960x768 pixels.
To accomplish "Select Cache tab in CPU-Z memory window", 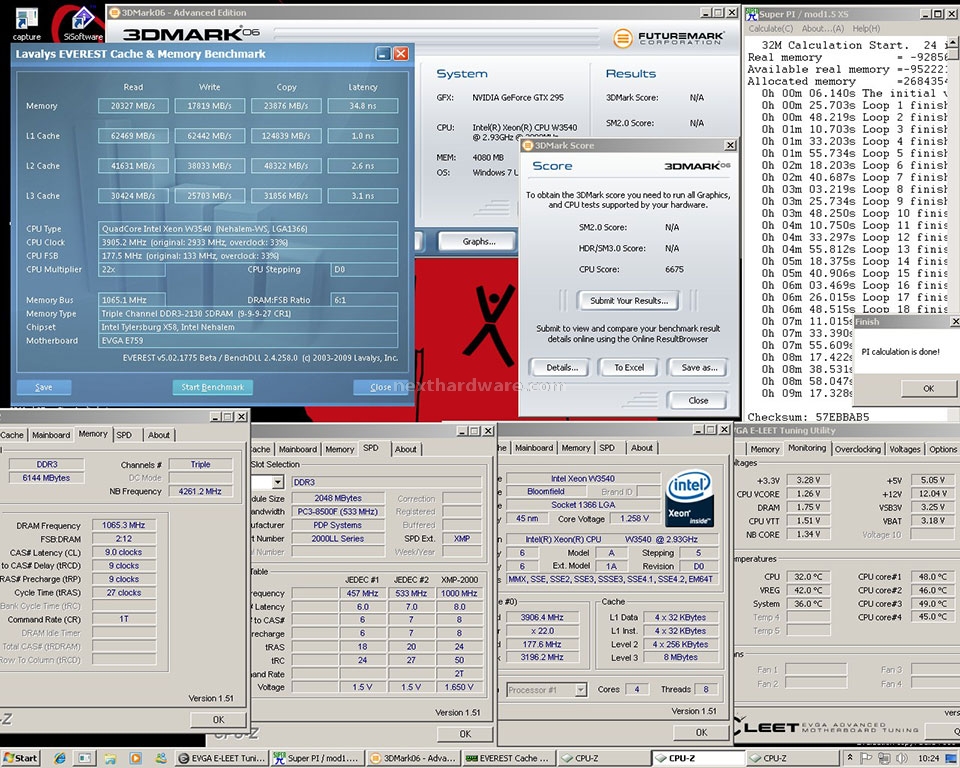I will [x=12, y=435].
